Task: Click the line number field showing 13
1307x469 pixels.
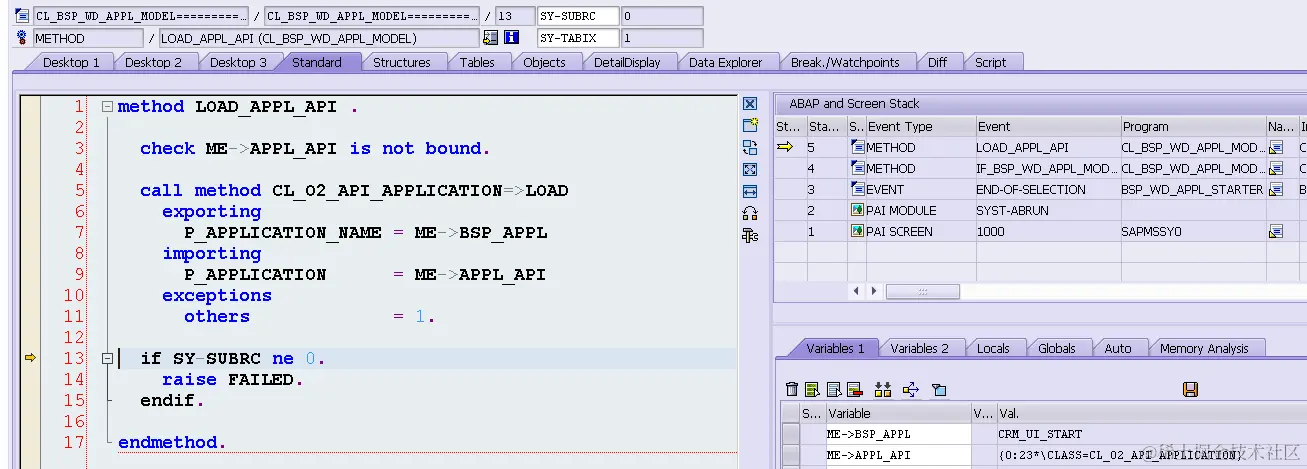Action: tap(515, 16)
